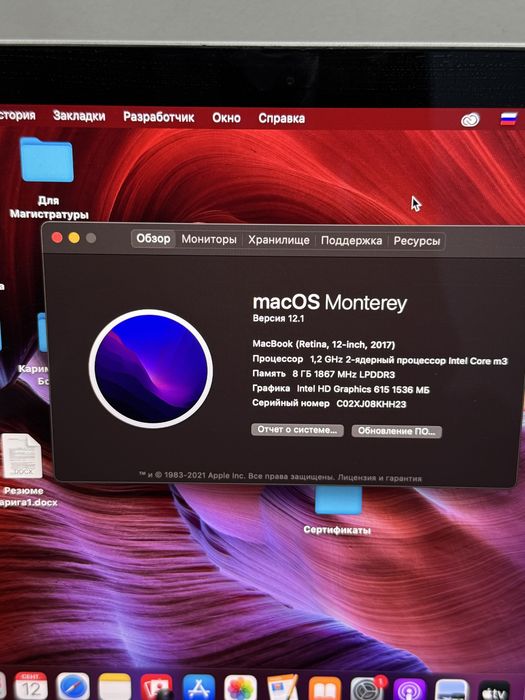The image size is (525, 700).
Task: Launch Safari from the Dock
Action: pyautogui.click(x=73, y=687)
